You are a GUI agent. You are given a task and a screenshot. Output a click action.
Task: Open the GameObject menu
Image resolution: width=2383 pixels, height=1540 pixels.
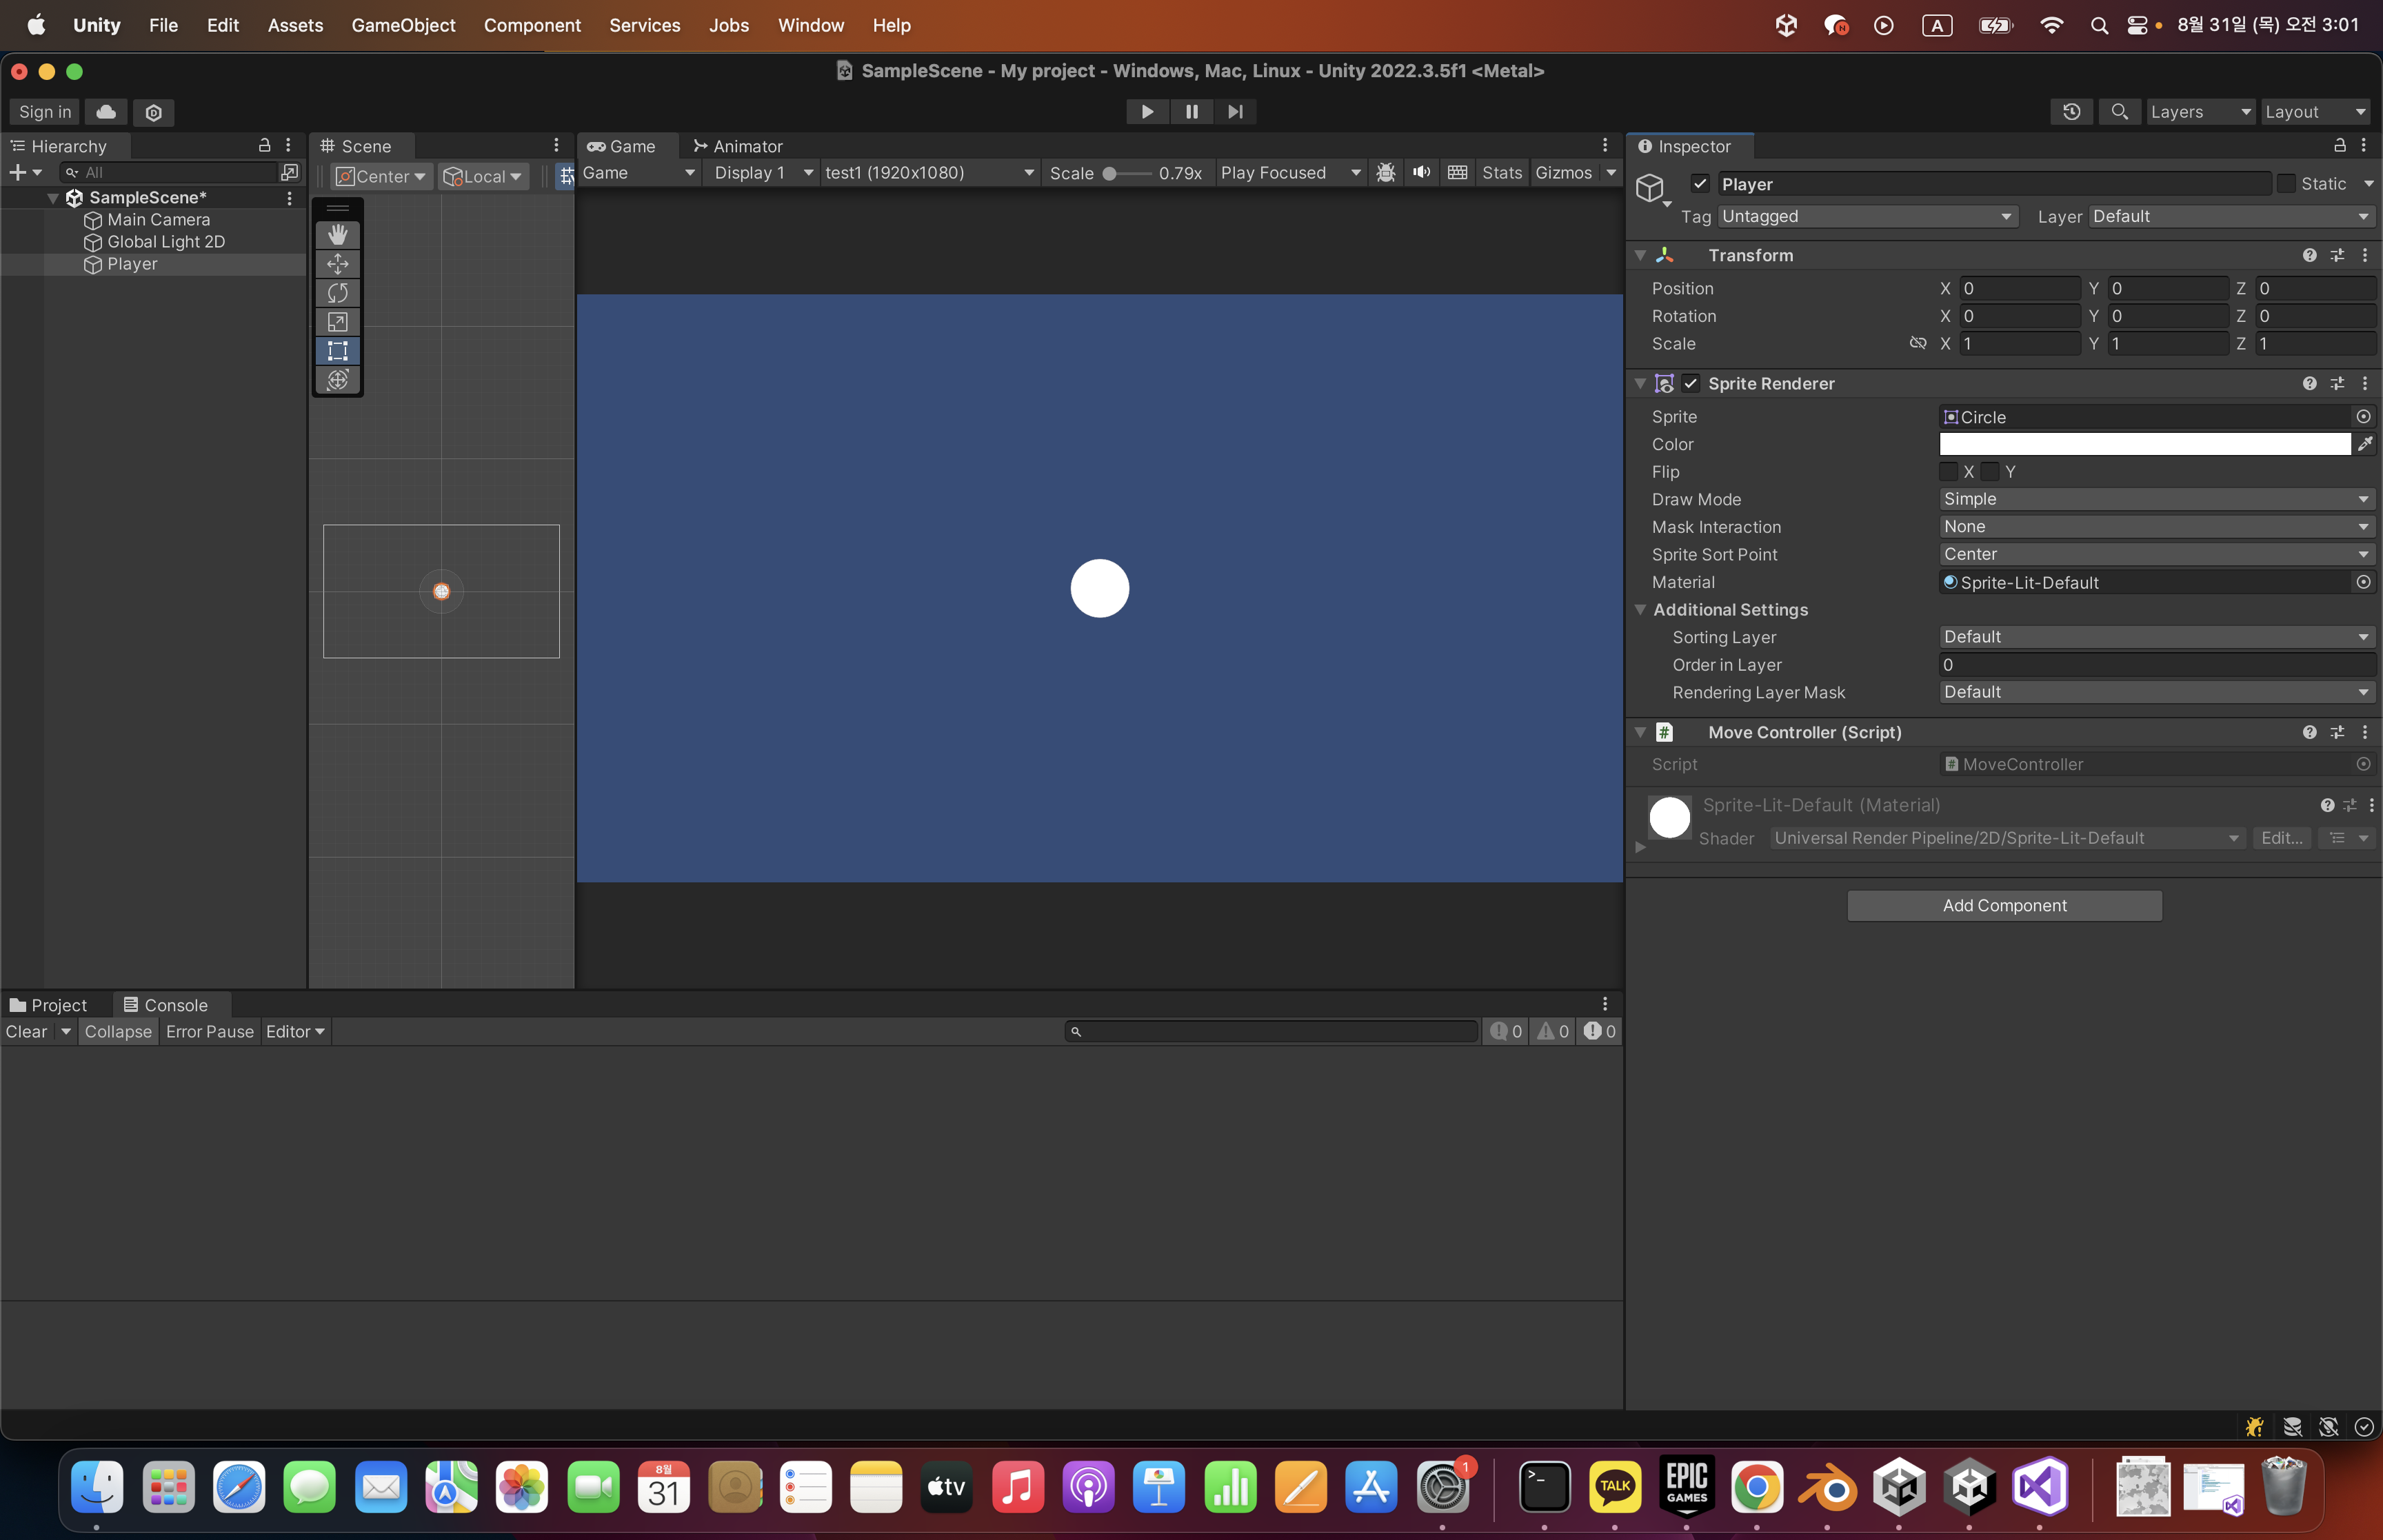402,25
